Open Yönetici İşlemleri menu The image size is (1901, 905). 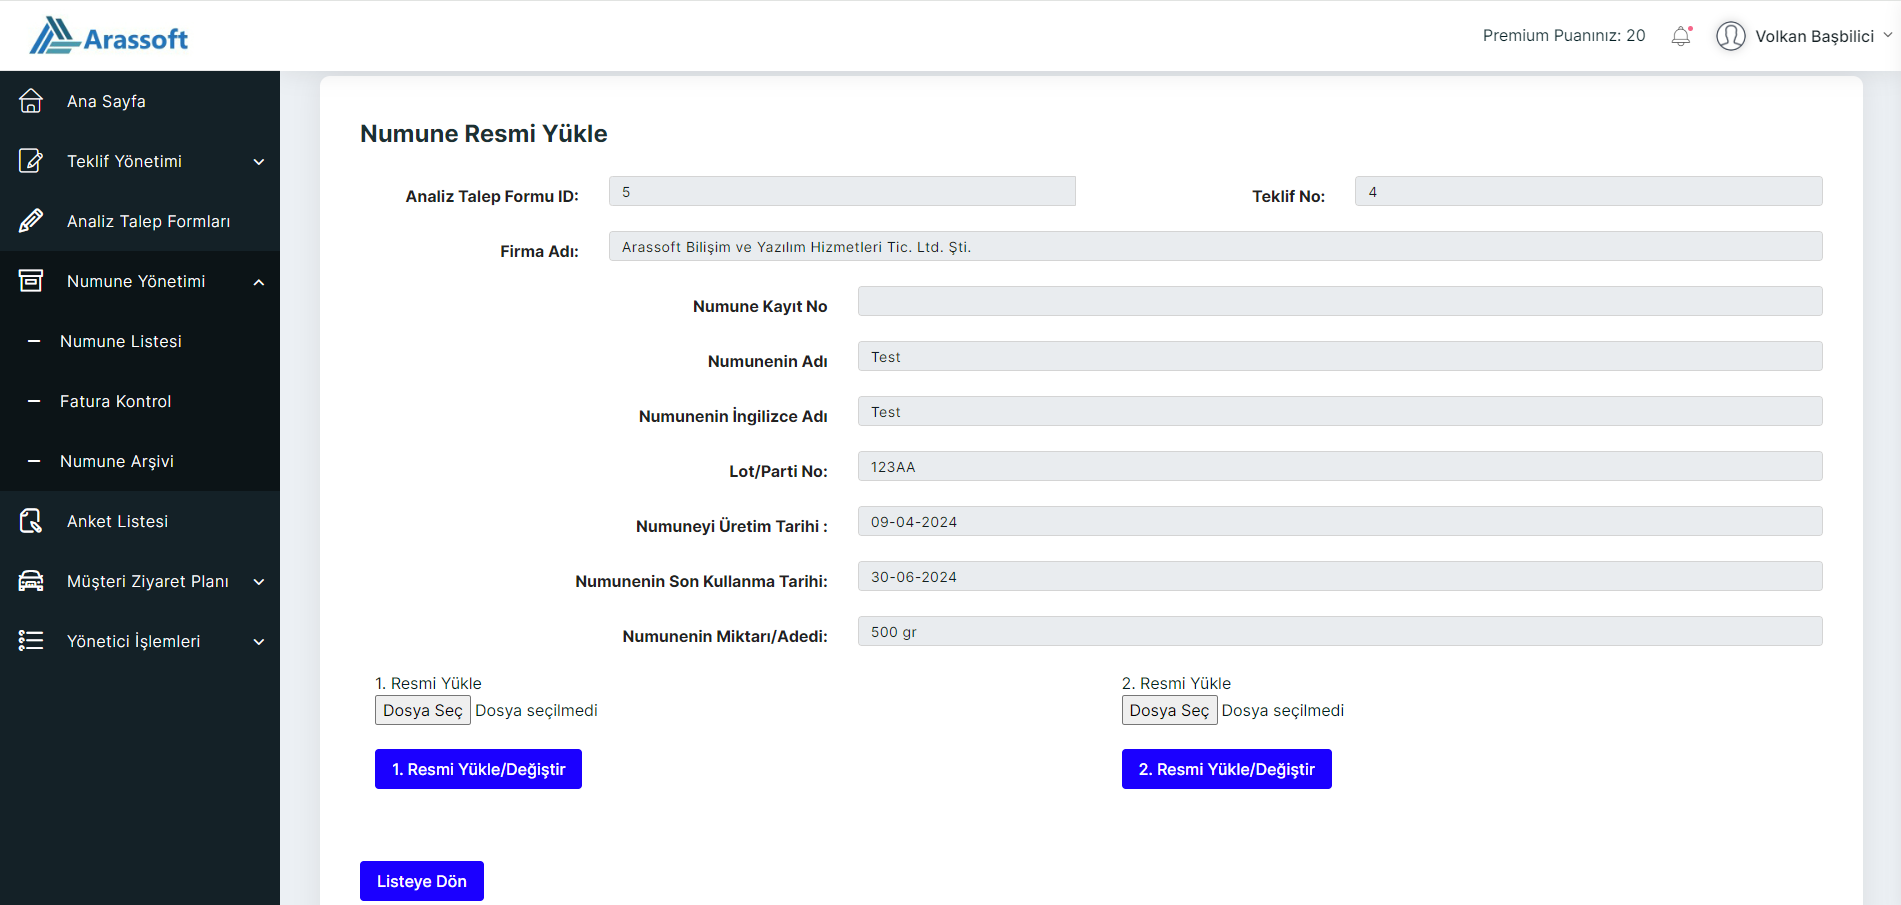tap(133, 641)
